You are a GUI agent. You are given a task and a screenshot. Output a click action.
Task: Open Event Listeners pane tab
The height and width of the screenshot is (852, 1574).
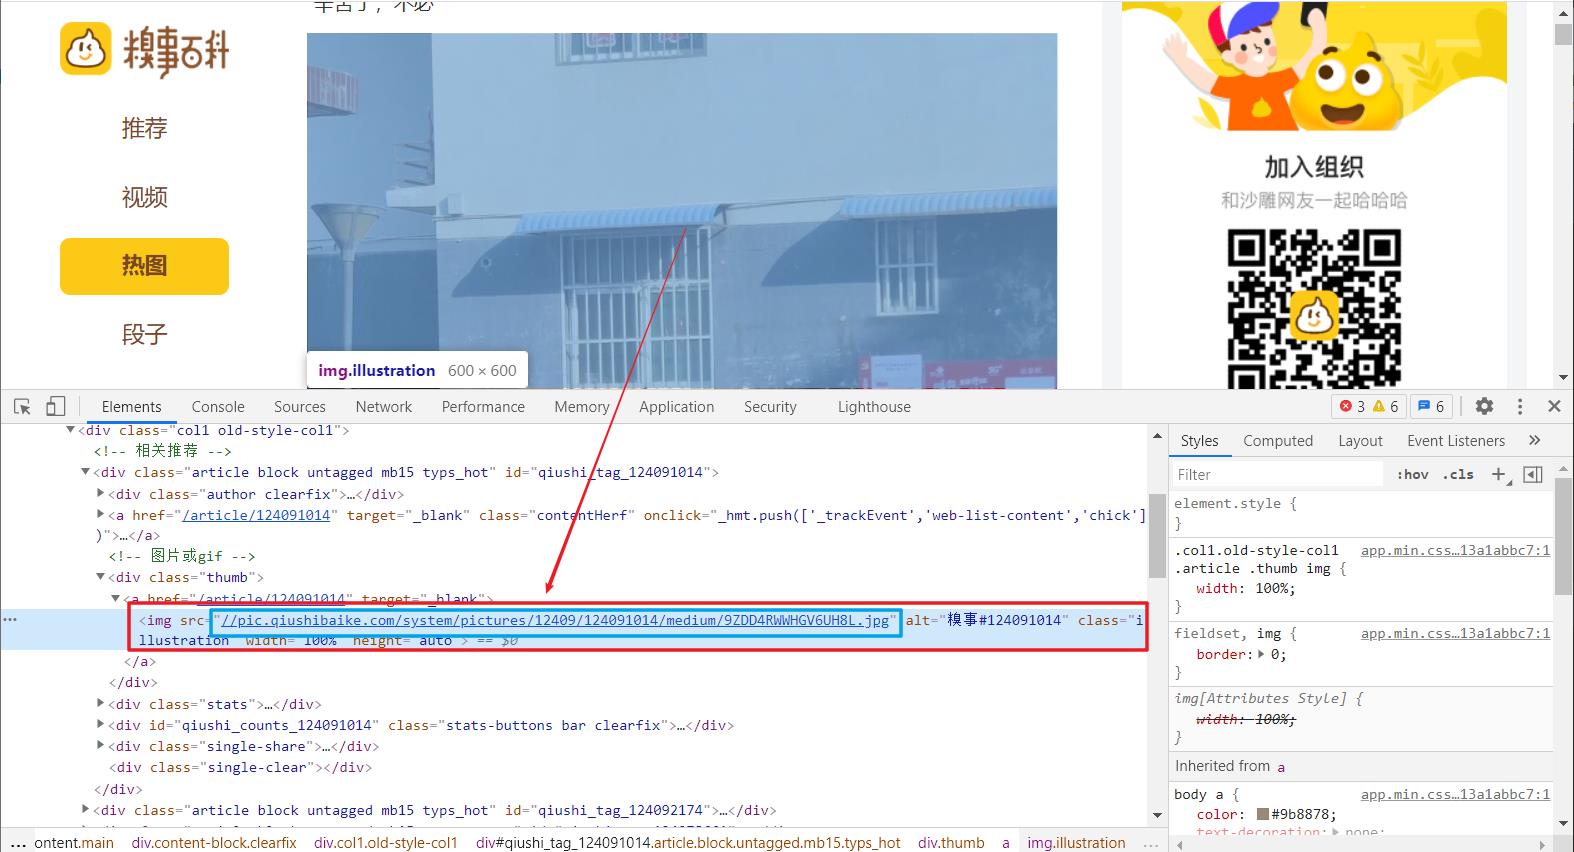pyautogui.click(x=1456, y=441)
